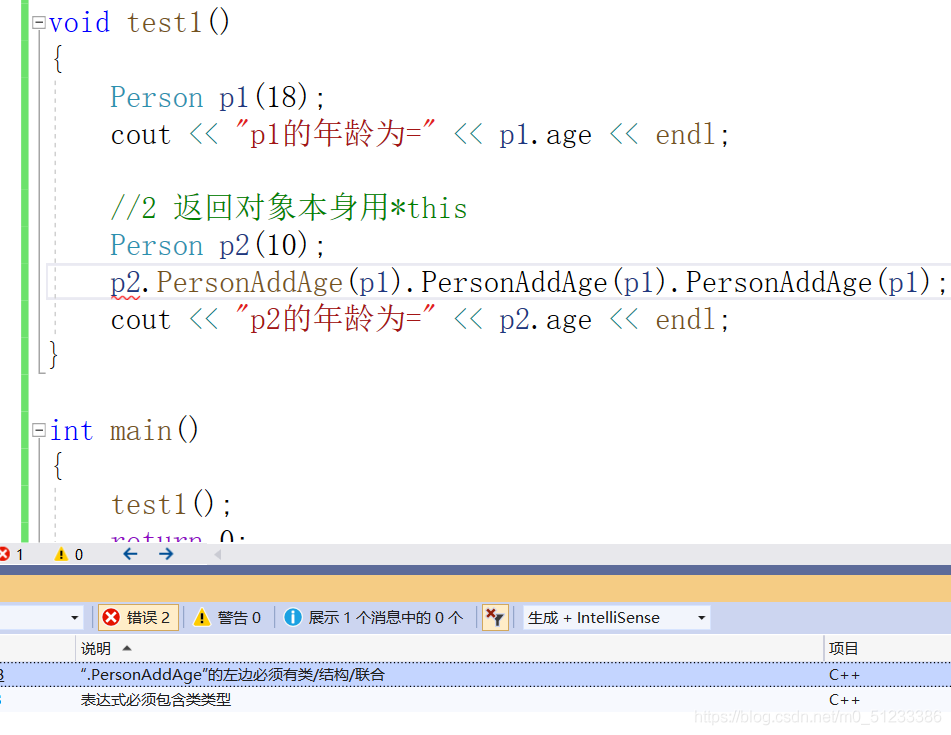Click the red error count indicator
This screenshot has width=951, height=735.
(12, 554)
